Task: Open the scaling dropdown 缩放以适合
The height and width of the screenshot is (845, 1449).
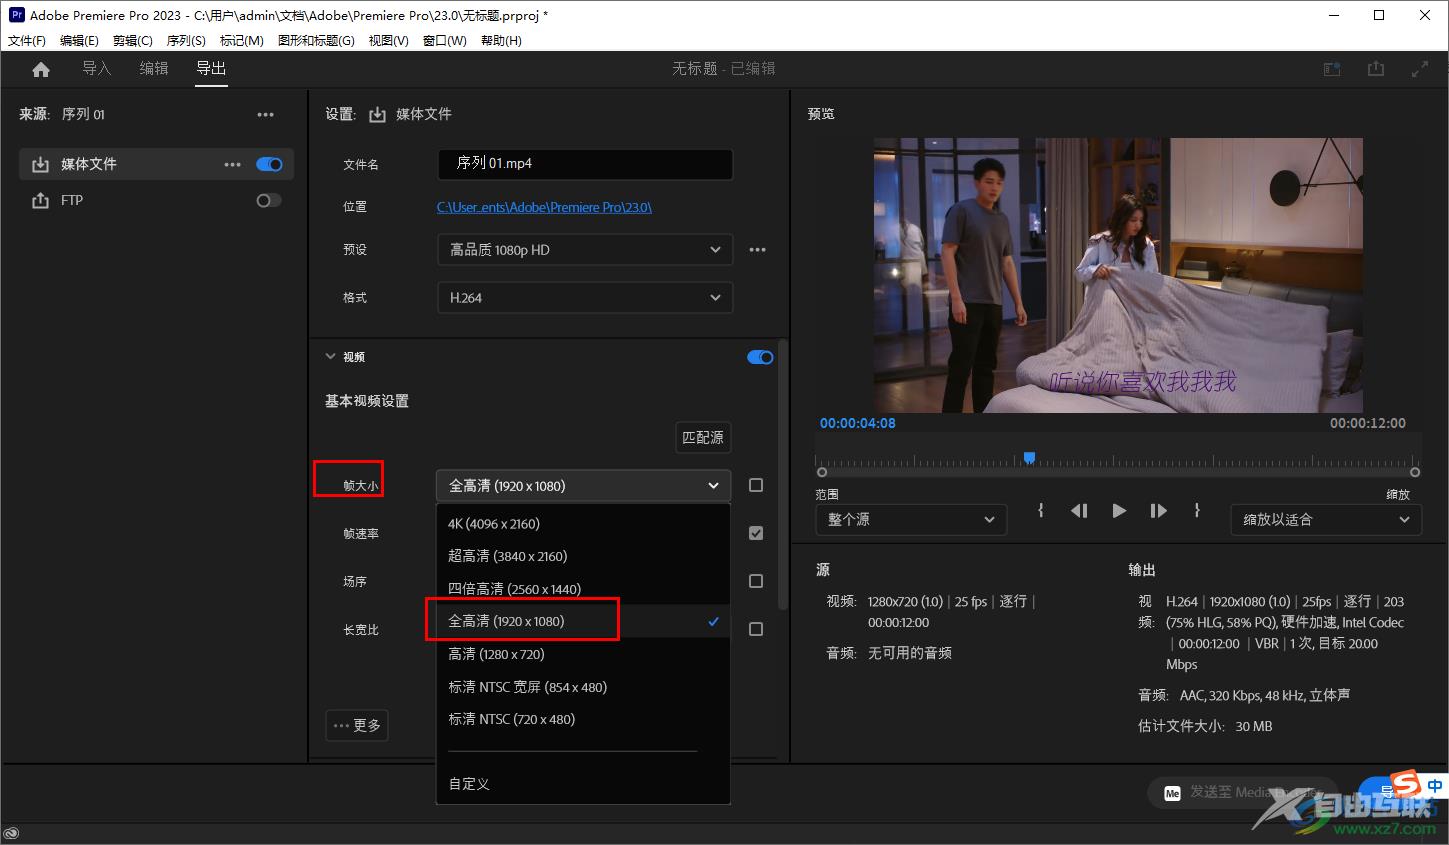Action: pos(1326,520)
